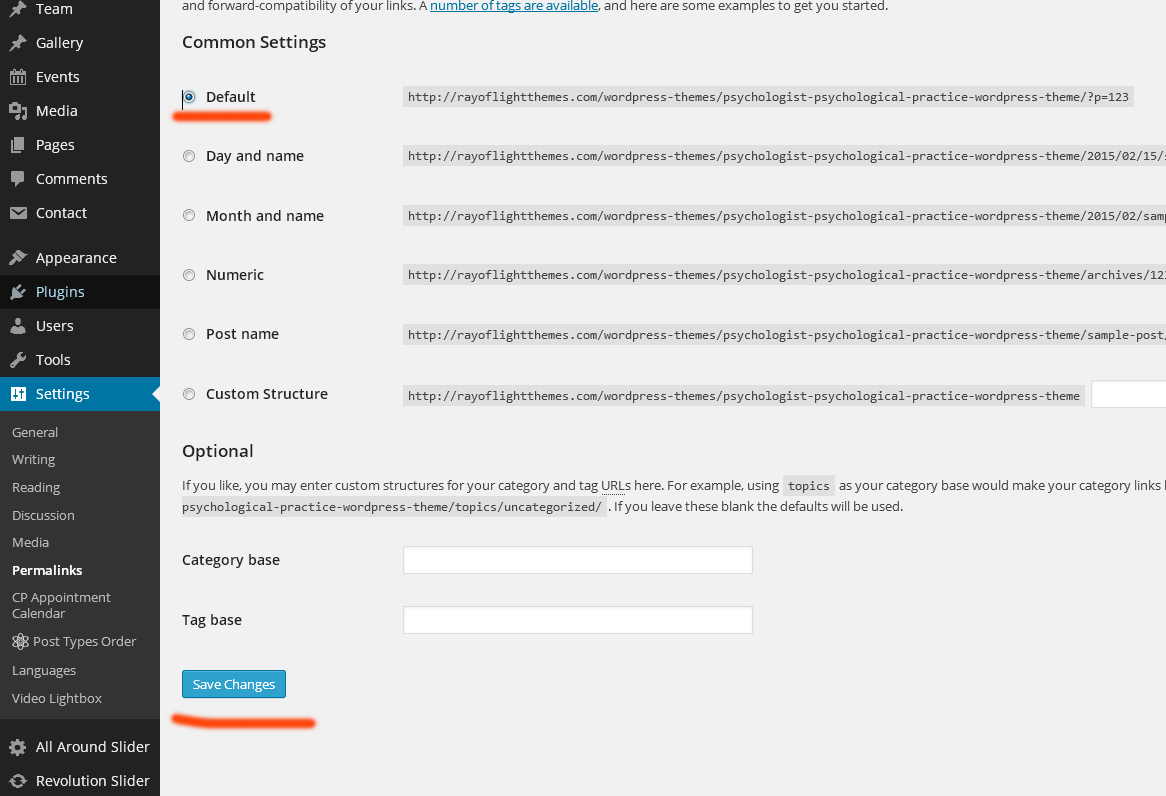Open the General settings submenu item
The width and height of the screenshot is (1166, 796).
(x=35, y=432)
